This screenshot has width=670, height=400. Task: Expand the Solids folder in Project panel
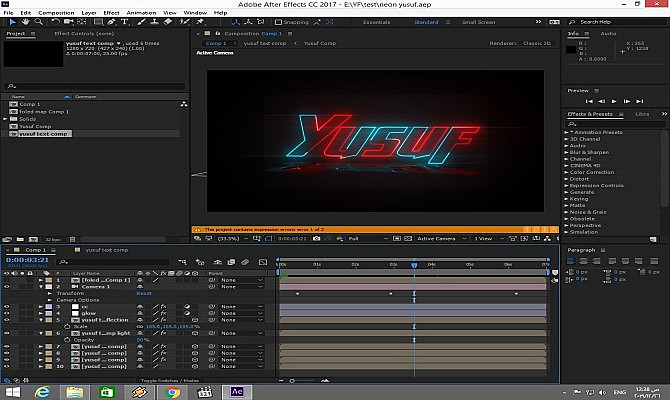(5, 119)
